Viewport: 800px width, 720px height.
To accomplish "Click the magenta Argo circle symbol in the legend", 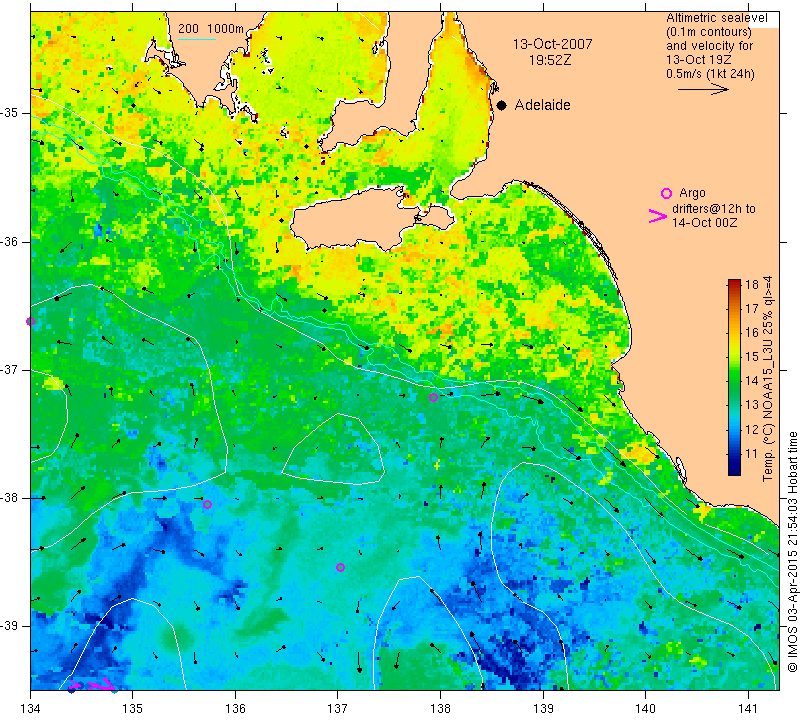I will 666,193.
